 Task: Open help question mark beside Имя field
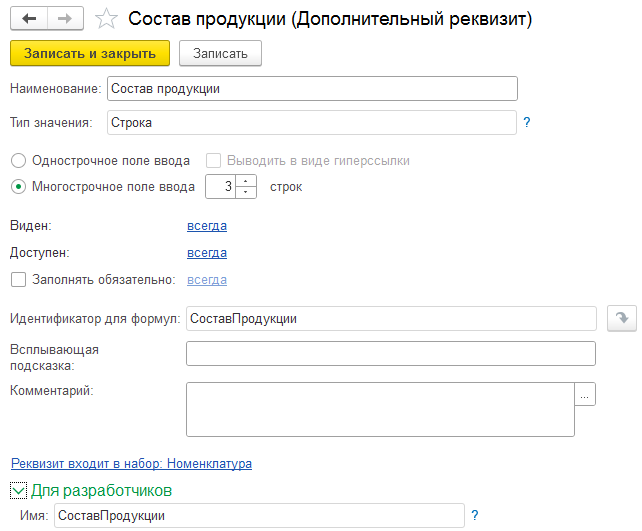pyautogui.click(x=475, y=515)
